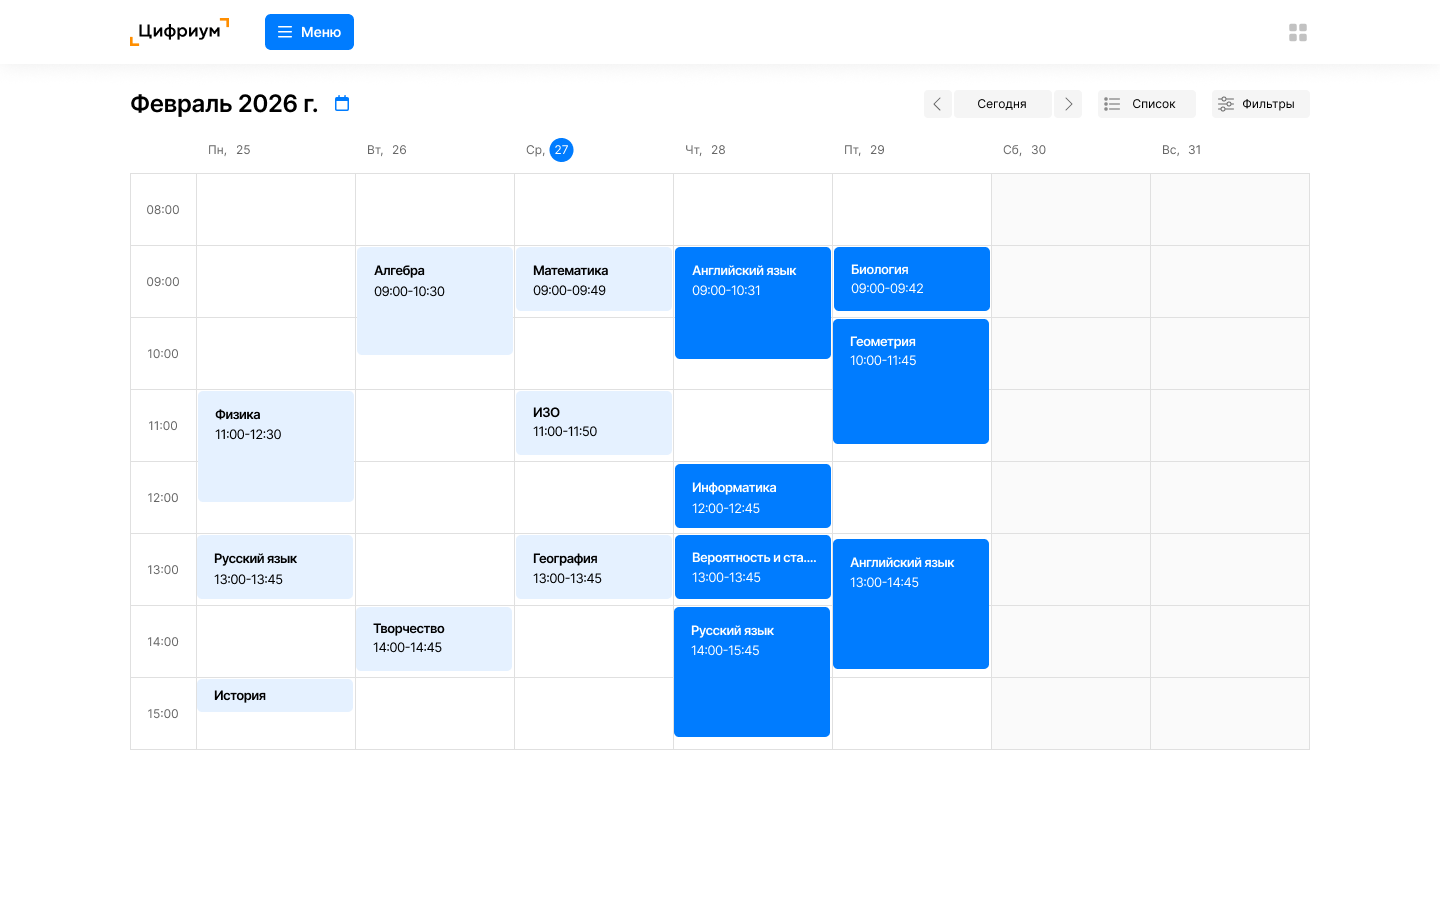This screenshot has height=900, width=1440.
Task: Open the Фильтры filters panel
Action: (x=1260, y=104)
